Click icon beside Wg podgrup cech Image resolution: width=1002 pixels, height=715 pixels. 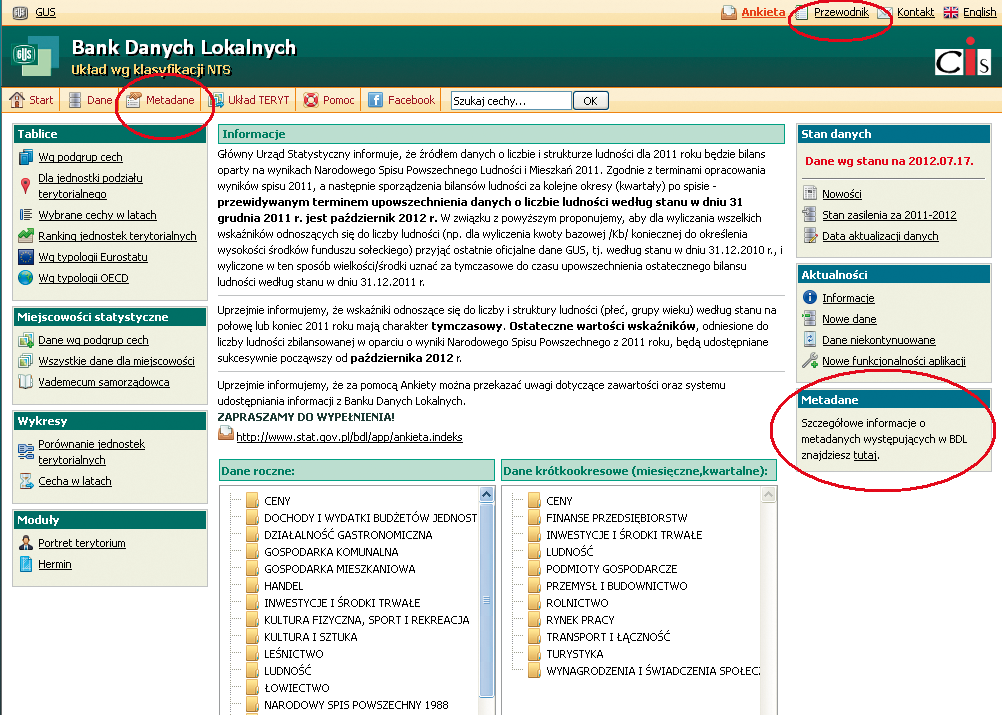click(x=26, y=157)
